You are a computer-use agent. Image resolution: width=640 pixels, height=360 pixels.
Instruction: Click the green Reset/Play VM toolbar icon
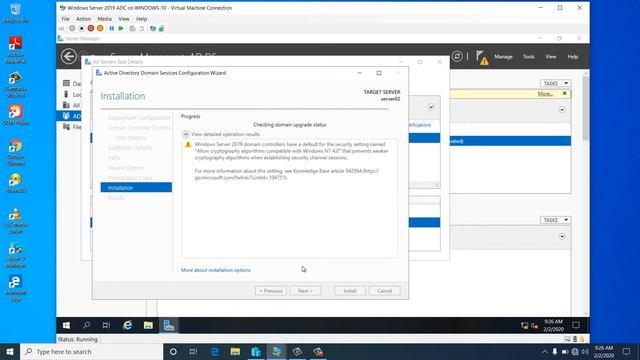pyautogui.click(x=121, y=29)
